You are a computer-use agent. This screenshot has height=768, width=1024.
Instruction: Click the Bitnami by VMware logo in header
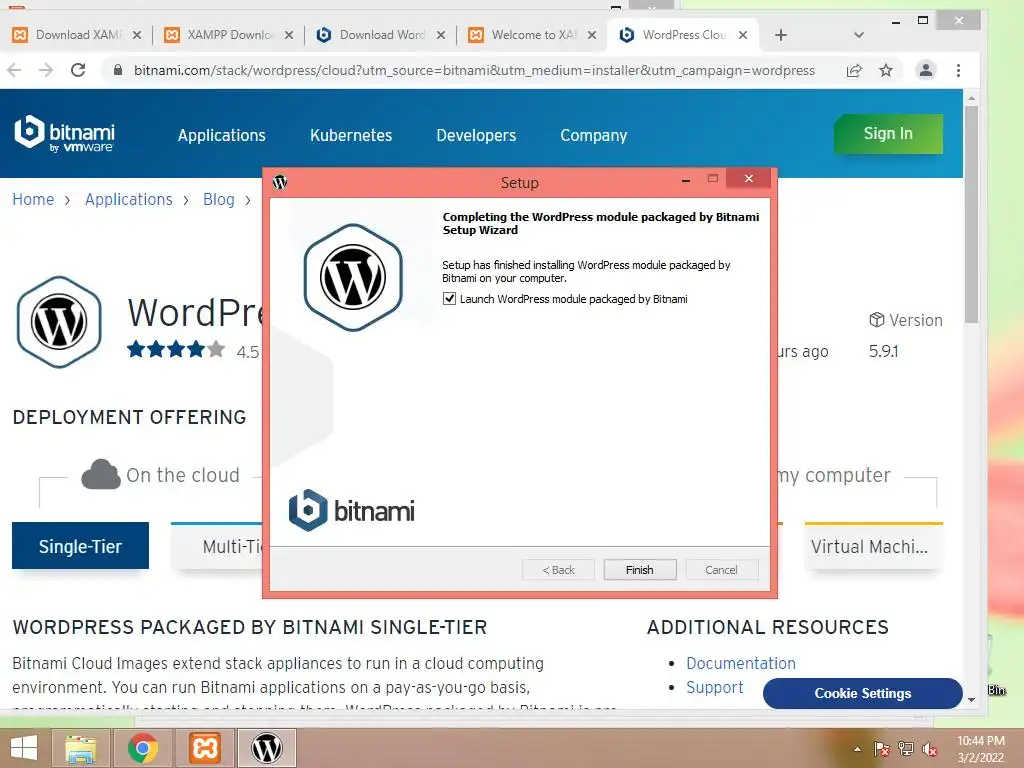(x=64, y=134)
